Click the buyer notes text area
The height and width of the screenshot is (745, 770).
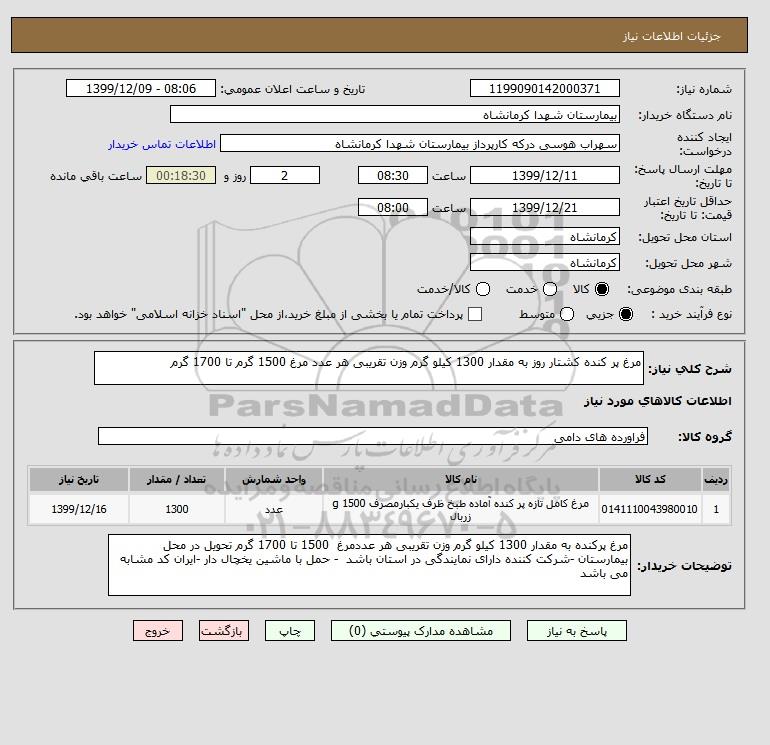pos(369,565)
